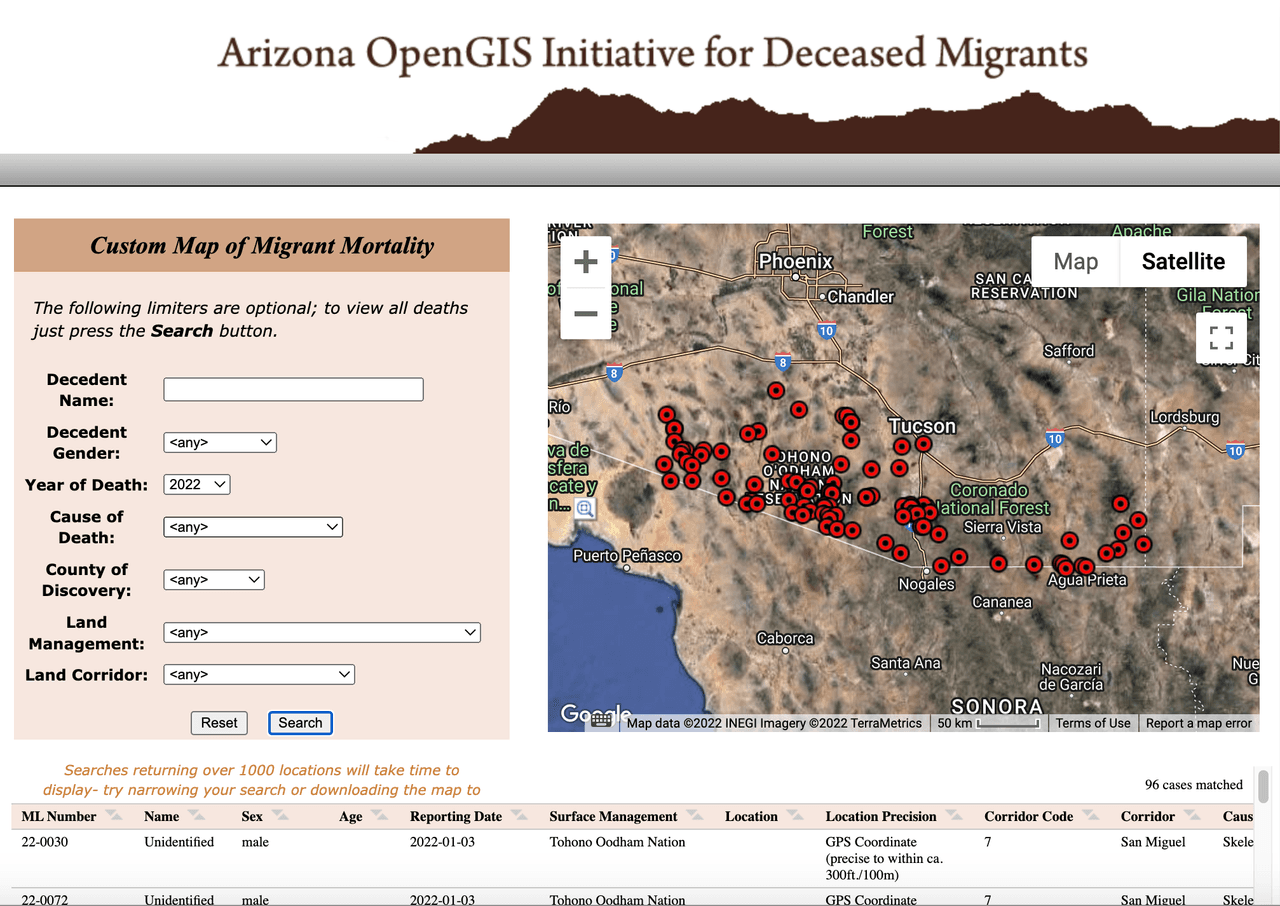Zoom in on the map
1280x906 pixels.
pyautogui.click(x=585, y=260)
